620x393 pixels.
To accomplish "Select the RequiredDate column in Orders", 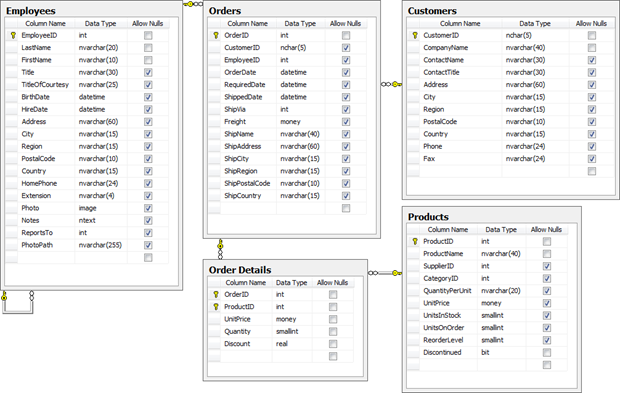I will [245, 85].
